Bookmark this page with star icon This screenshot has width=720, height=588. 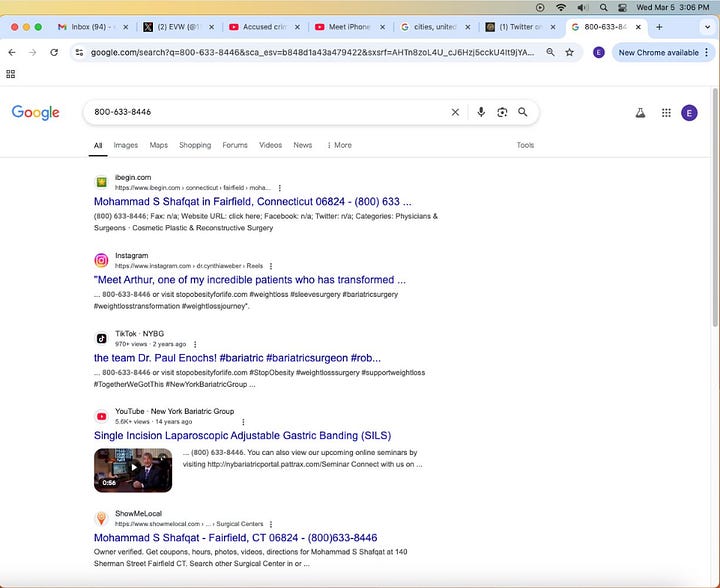pyautogui.click(x=569, y=52)
